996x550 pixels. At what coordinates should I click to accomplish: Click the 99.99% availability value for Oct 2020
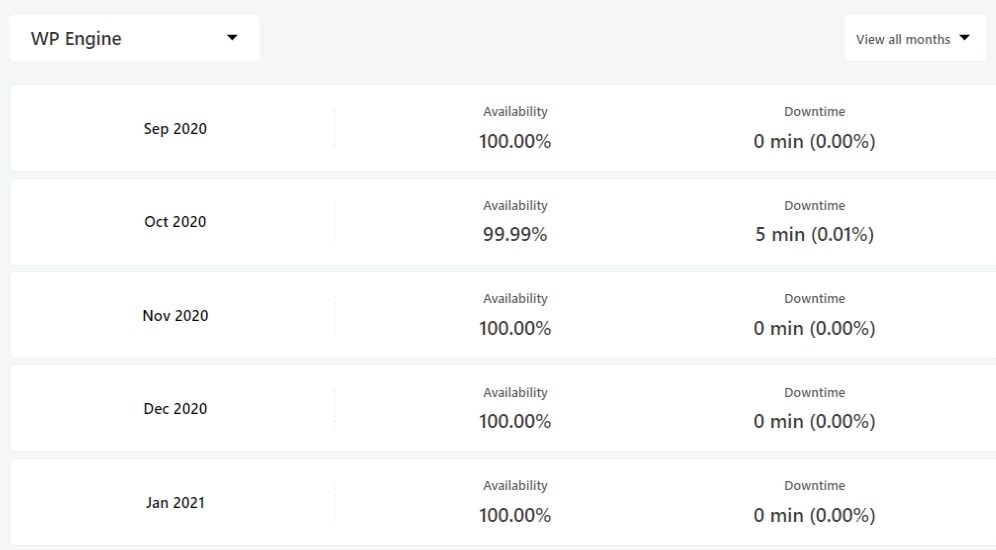515,234
